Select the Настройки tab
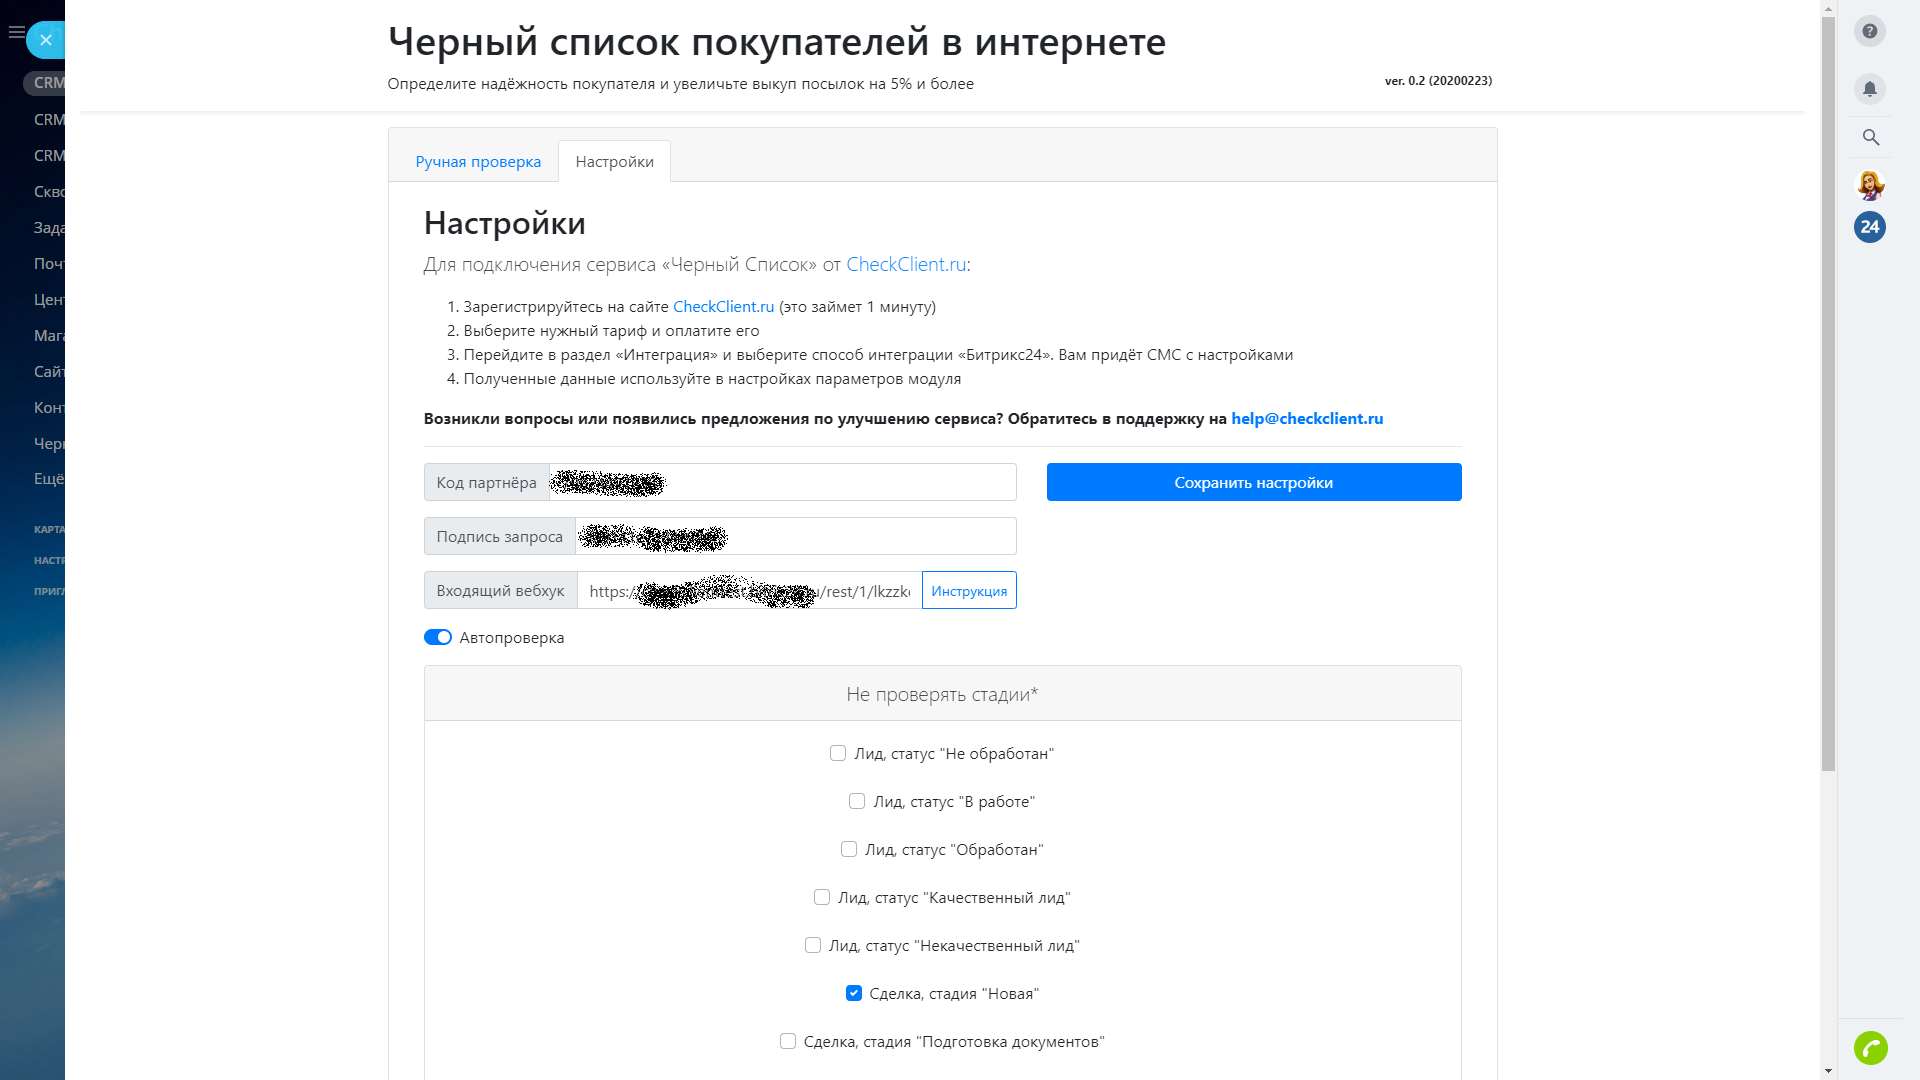The height and width of the screenshot is (1080, 1920). (x=614, y=162)
